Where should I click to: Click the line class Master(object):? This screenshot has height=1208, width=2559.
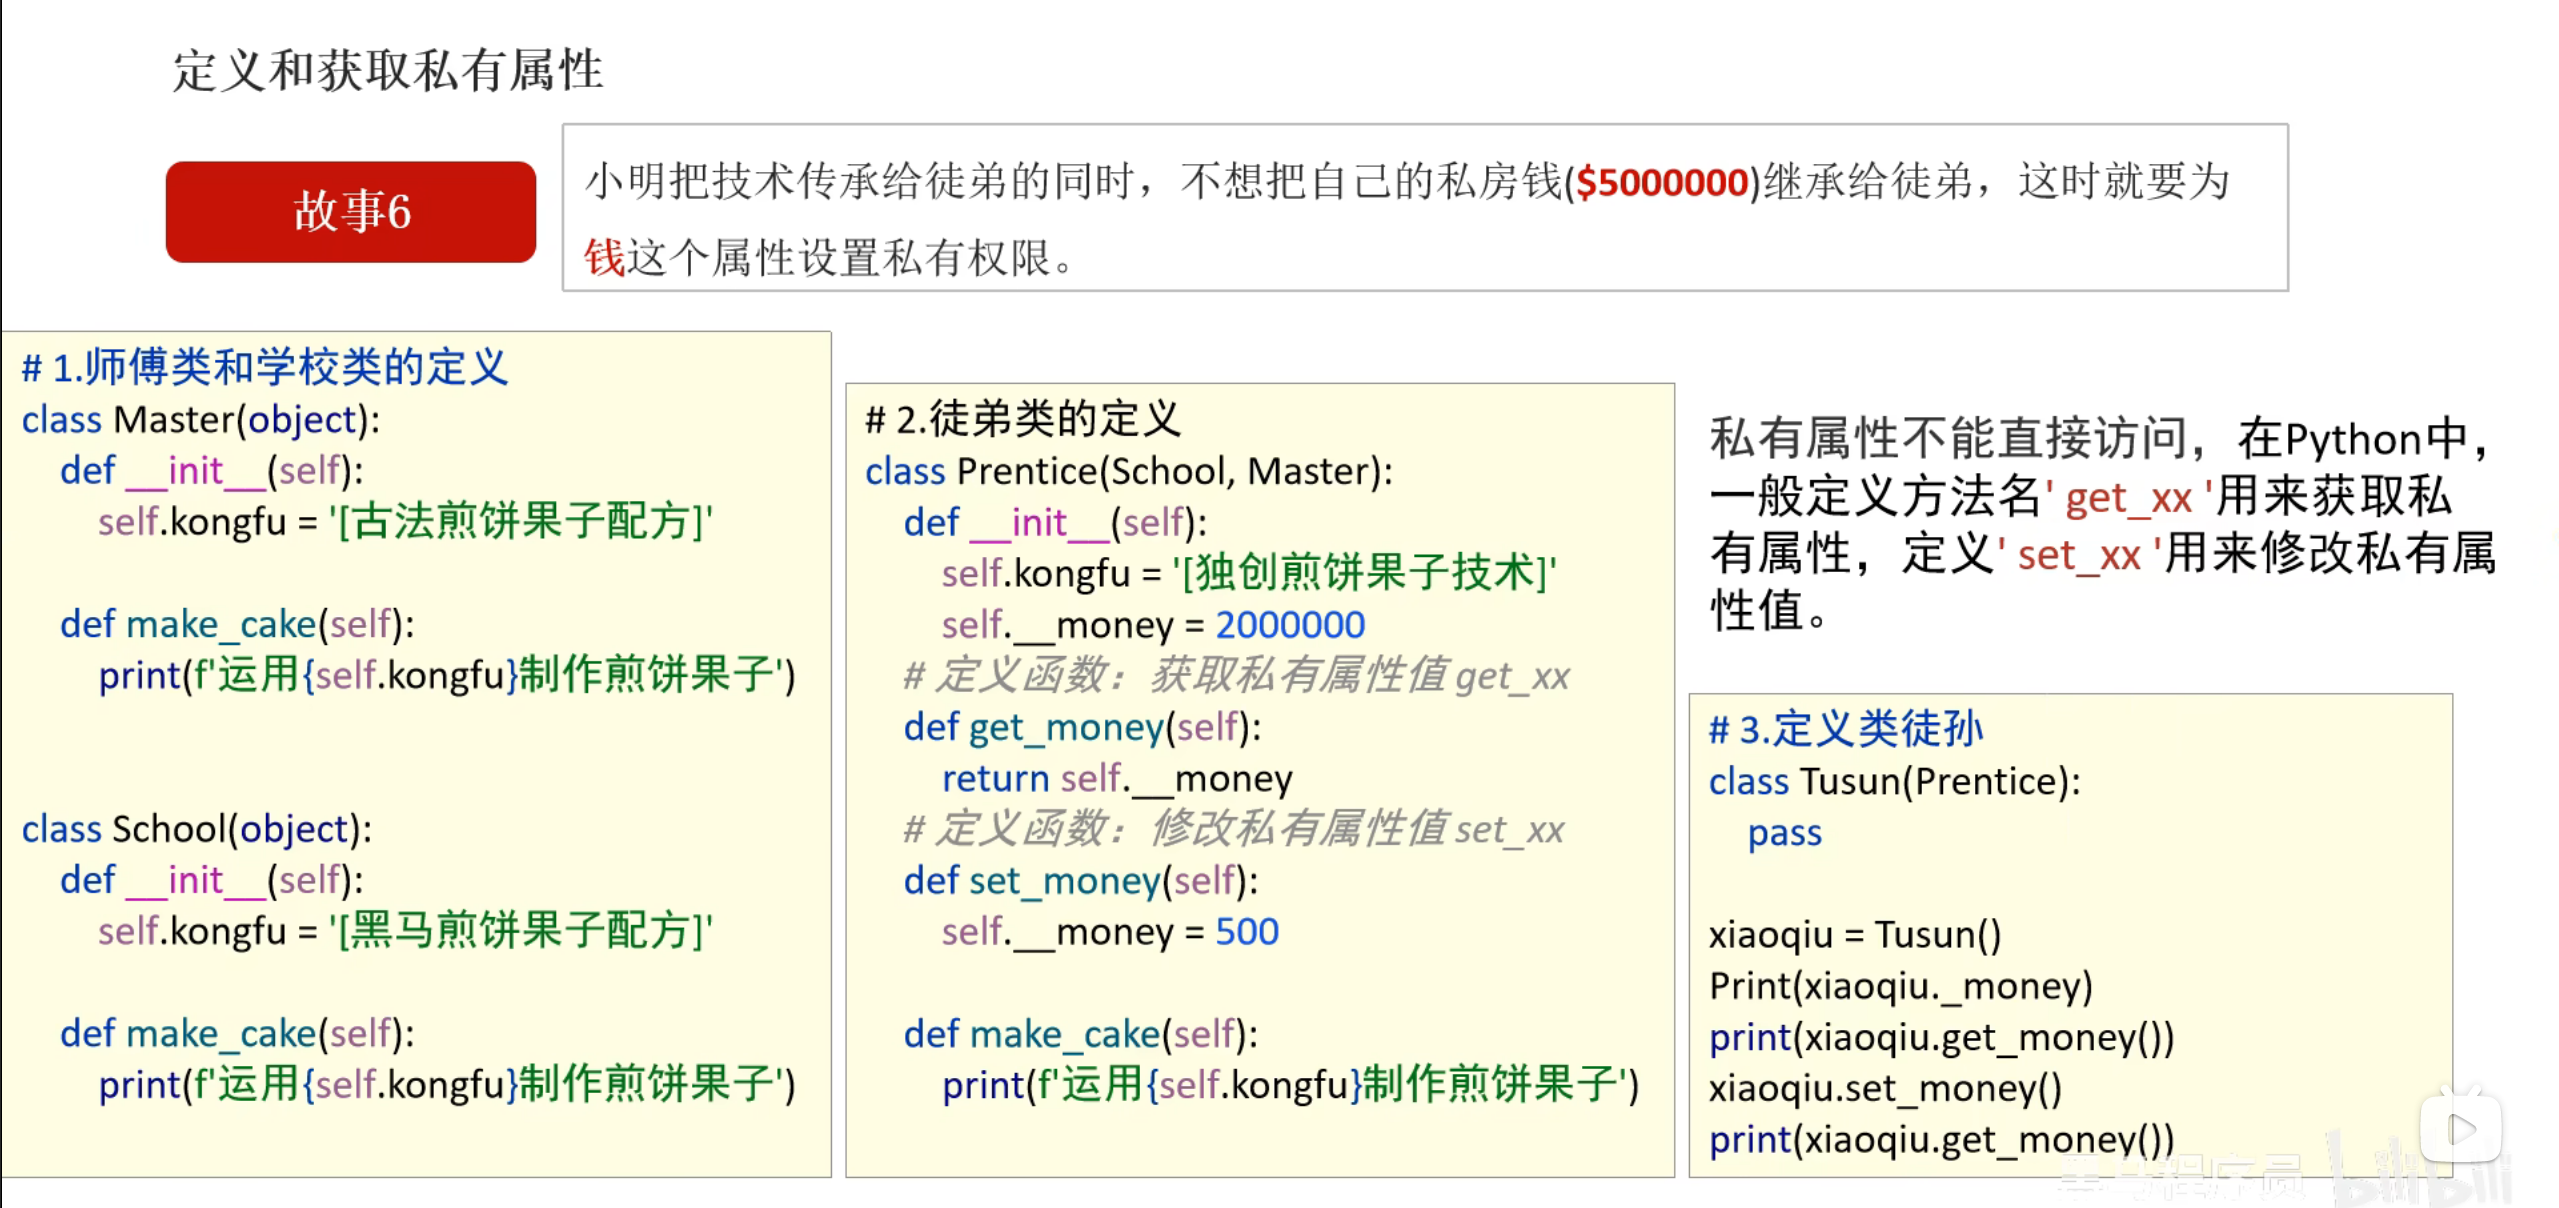click(x=201, y=419)
